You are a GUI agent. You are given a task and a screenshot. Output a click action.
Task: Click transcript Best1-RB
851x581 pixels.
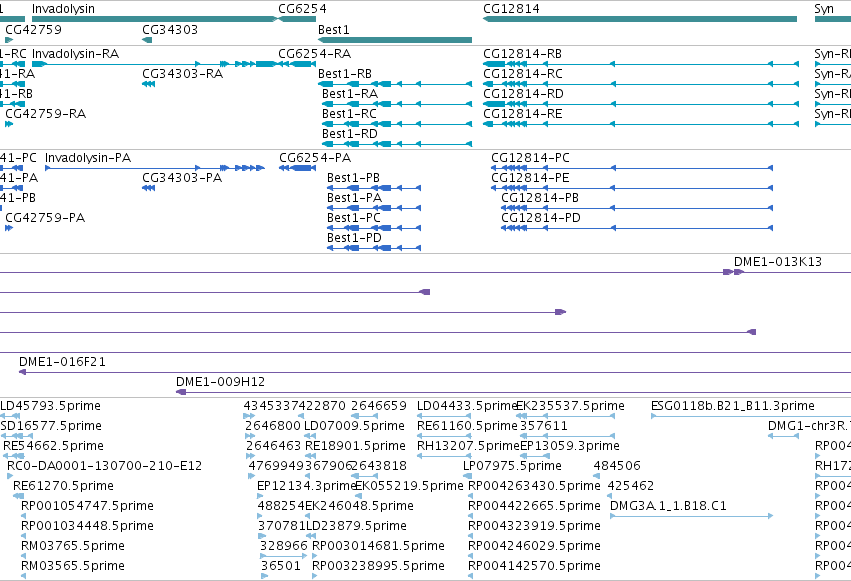(x=395, y=84)
